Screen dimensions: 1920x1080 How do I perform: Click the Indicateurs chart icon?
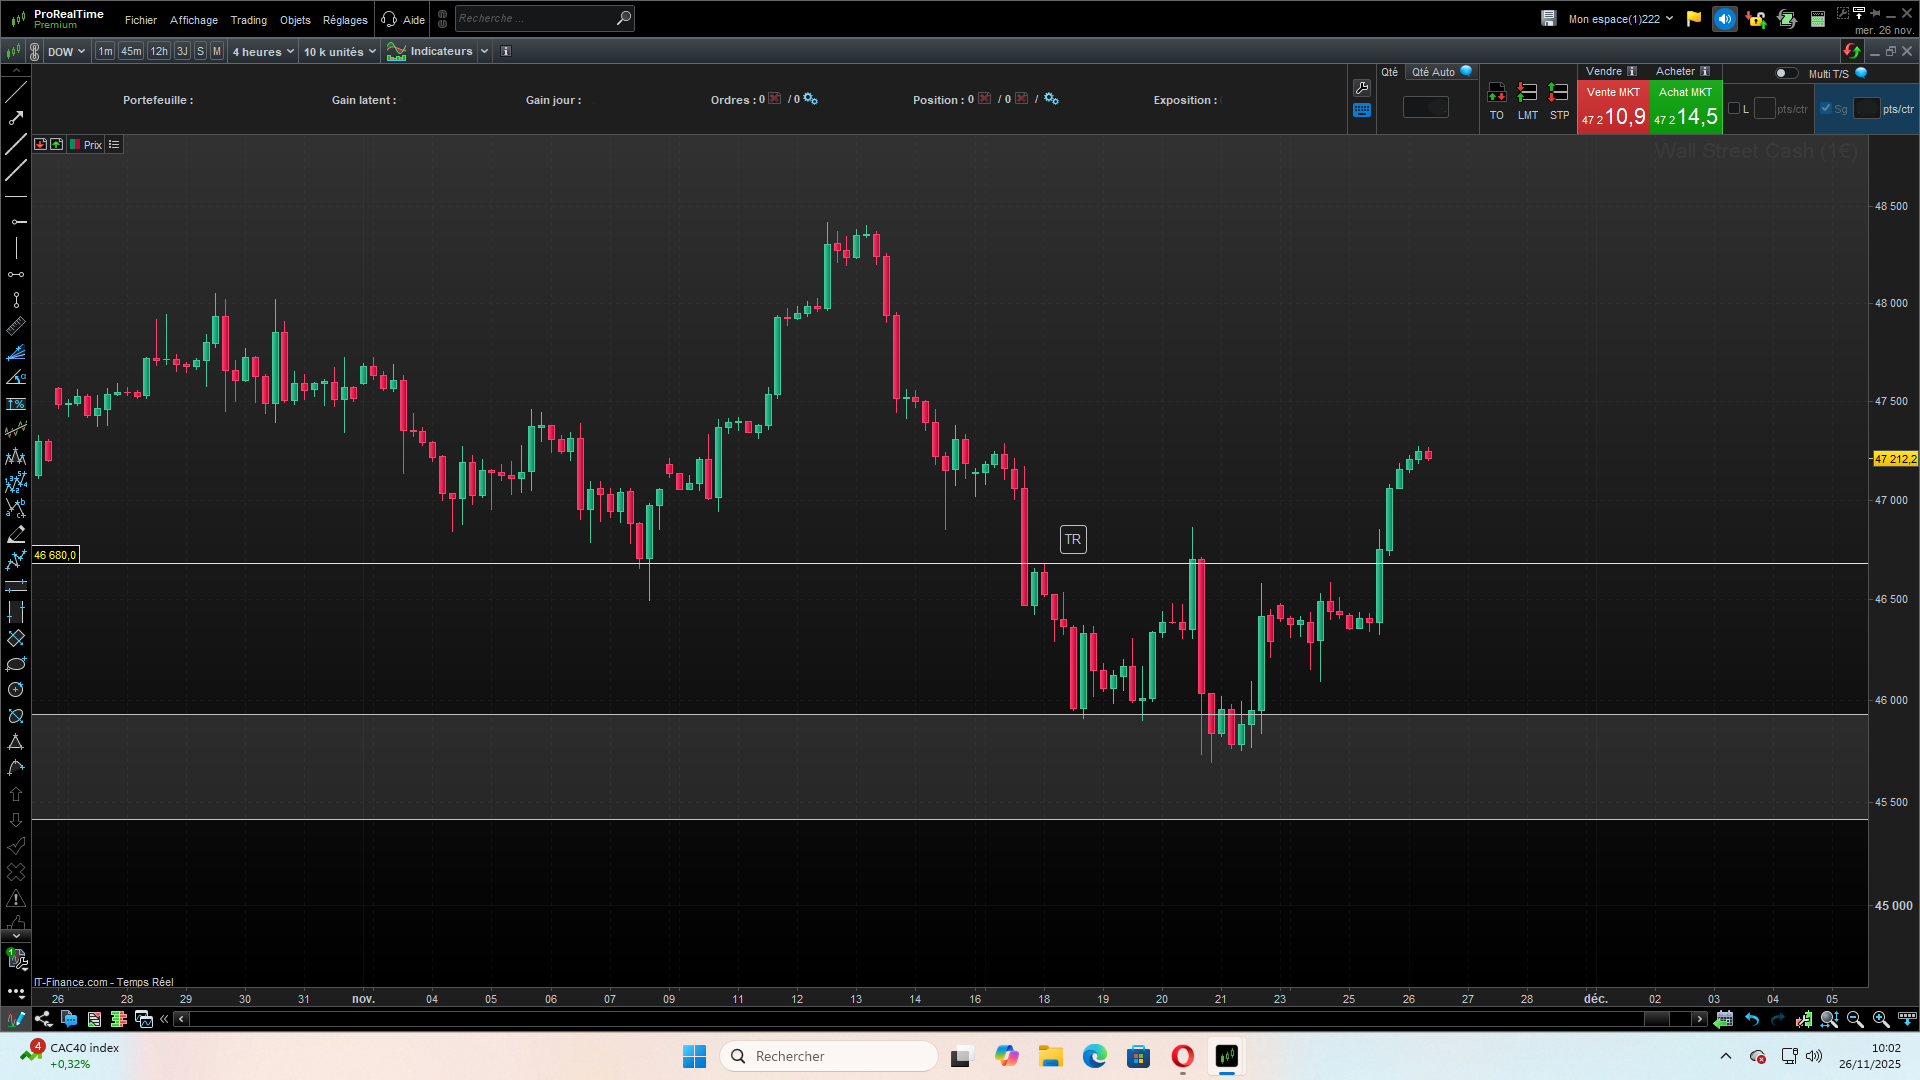tap(396, 52)
